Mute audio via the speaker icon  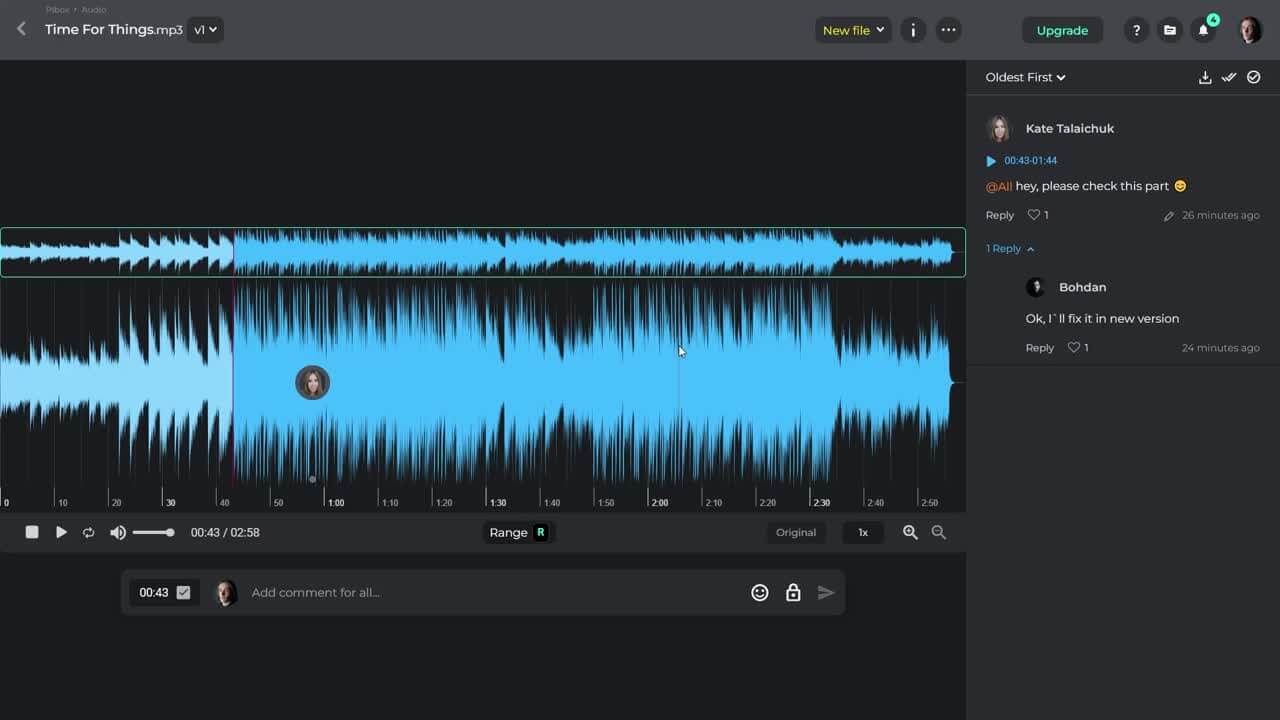[117, 532]
